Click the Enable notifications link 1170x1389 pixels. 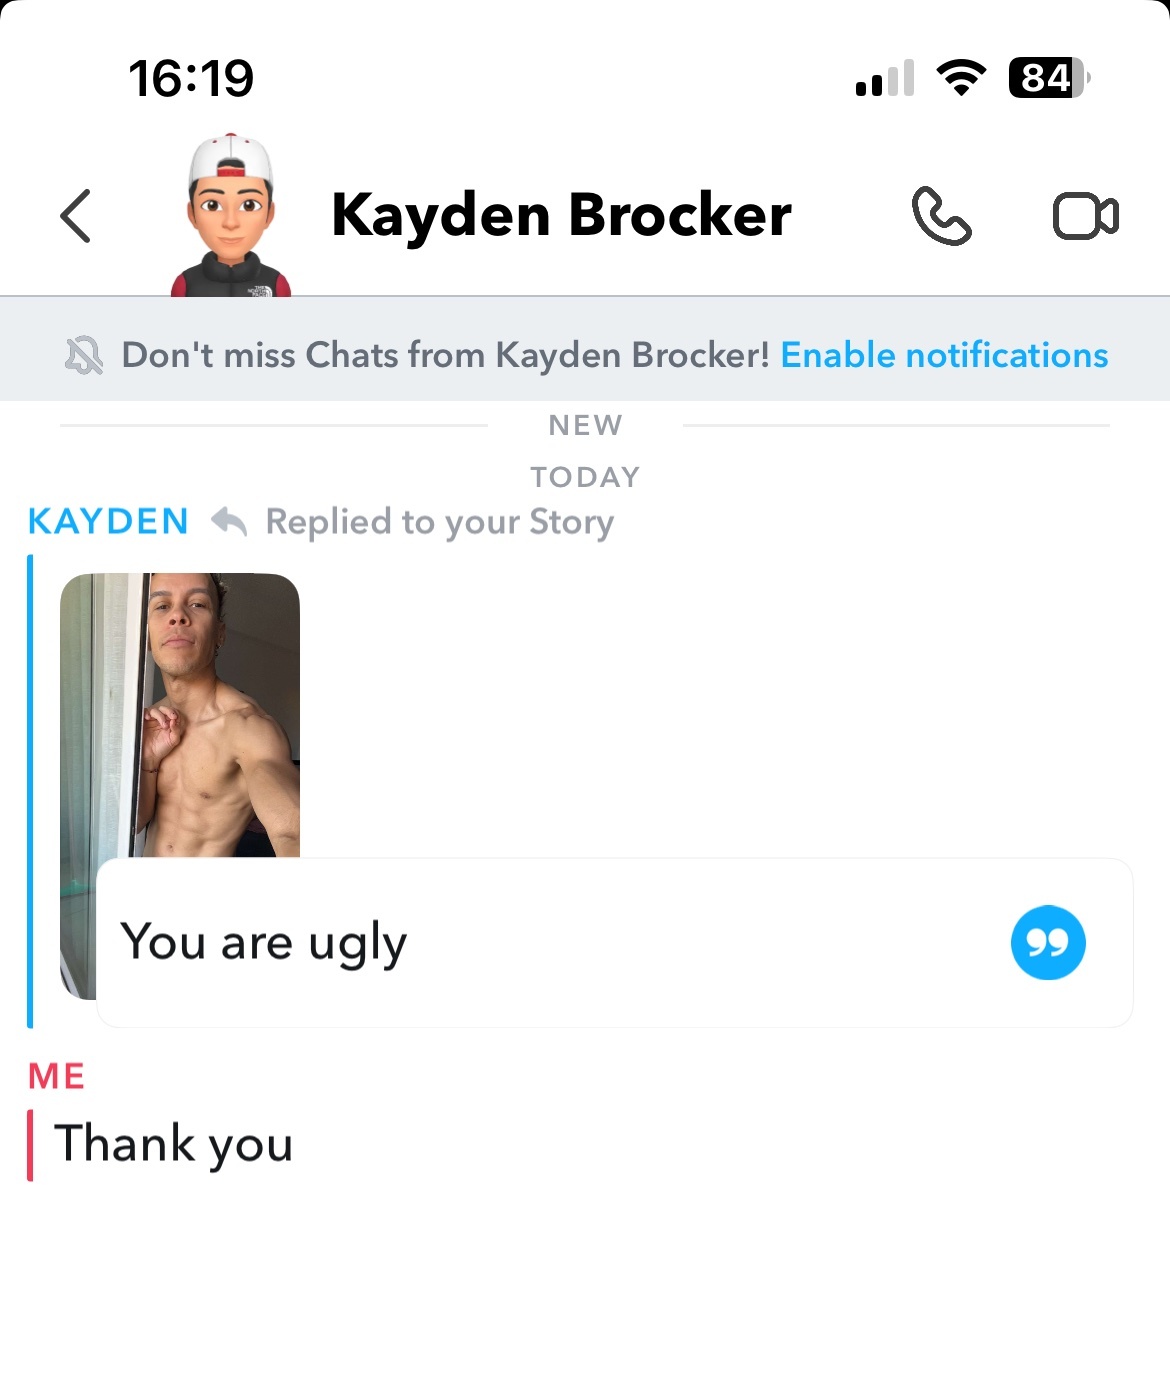pyautogui.click(x=944, y=355)
